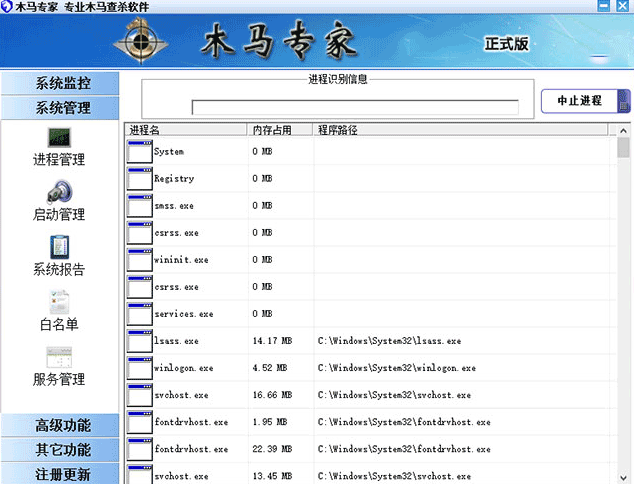Open 系统报告 system report icon
Viewport: 634px width, 484px height.
click(59, 247)
